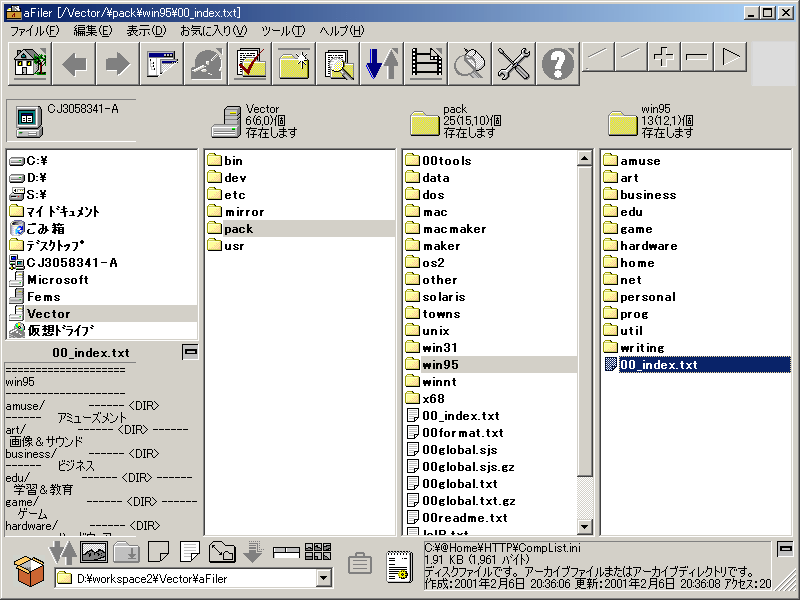Click the lined text page icon
The width and height of the screenshot is (800, 600).
(x=190, y=552)
